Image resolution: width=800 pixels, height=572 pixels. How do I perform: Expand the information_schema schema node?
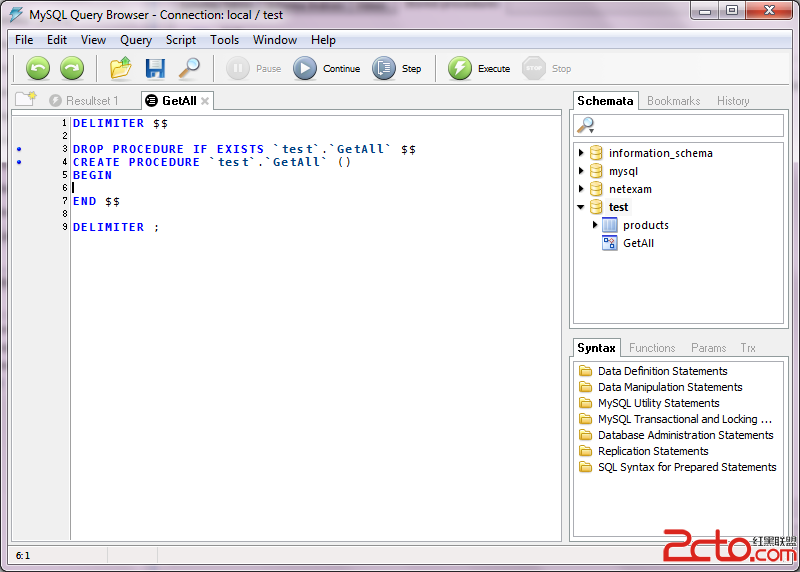point(581,153)
